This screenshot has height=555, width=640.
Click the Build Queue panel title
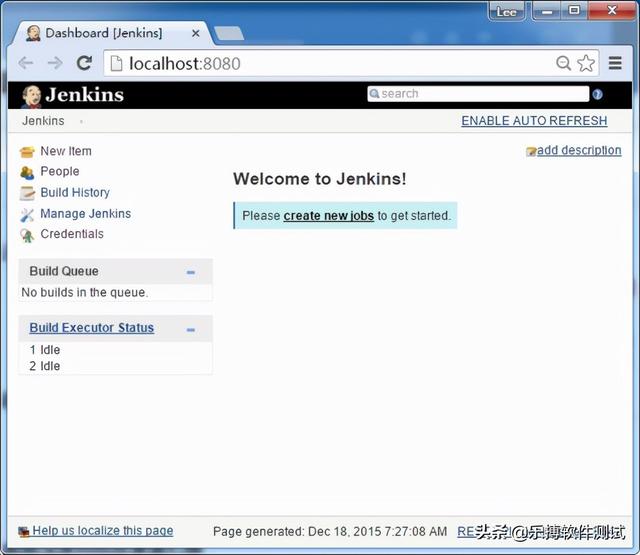[64, 271]
